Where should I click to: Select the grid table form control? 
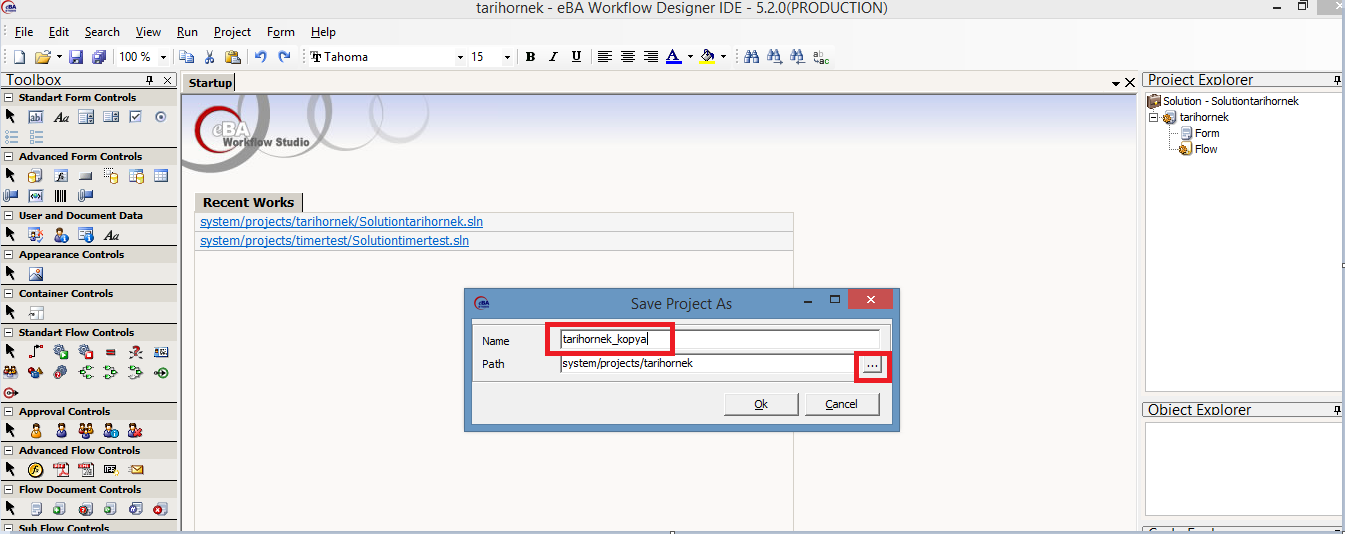tap(161, 176)
